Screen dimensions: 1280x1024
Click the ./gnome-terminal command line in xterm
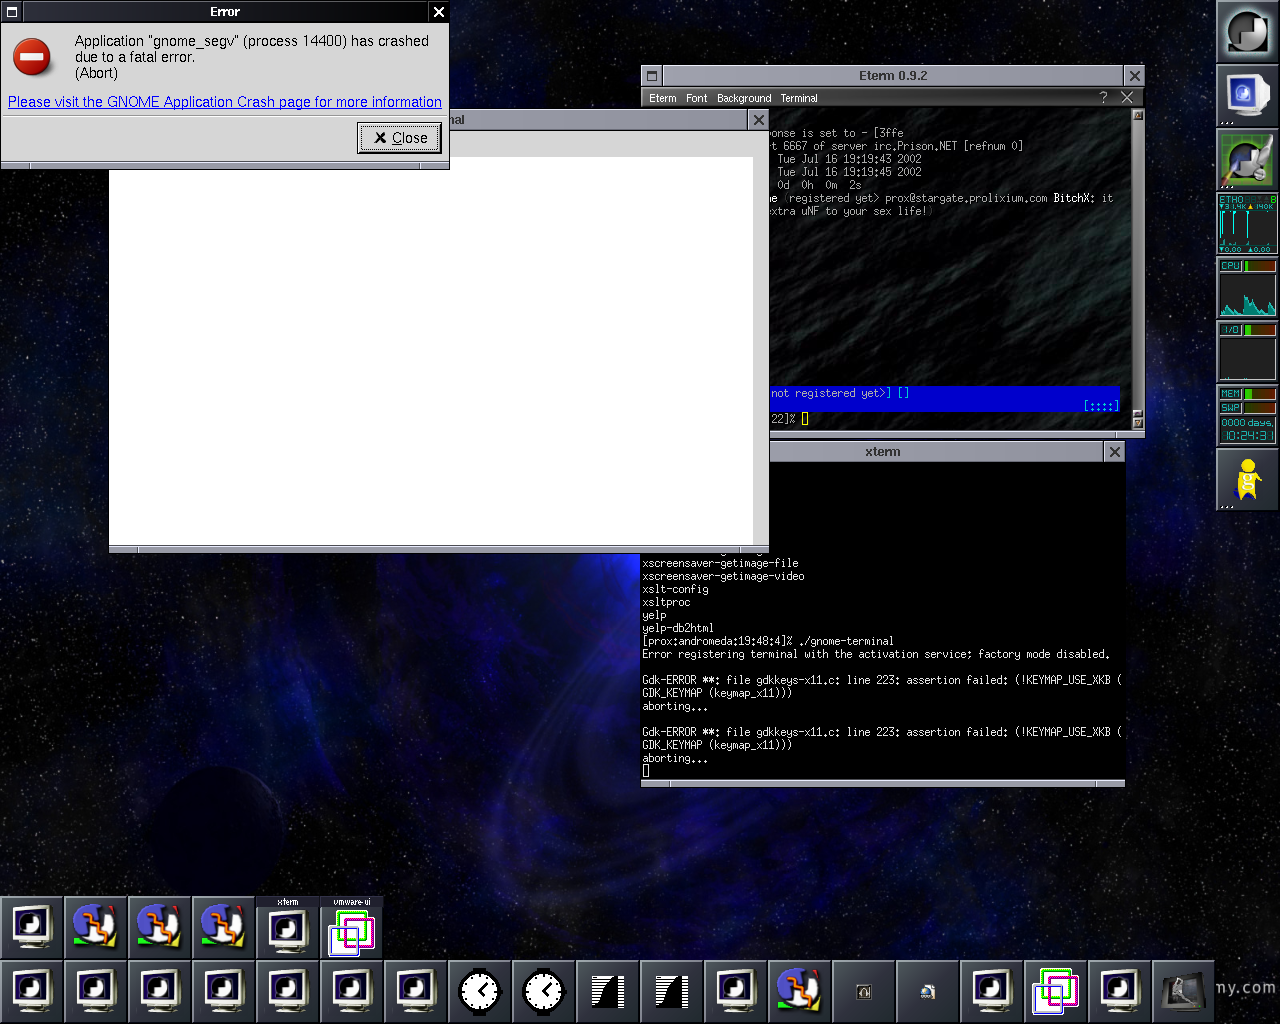(768, 641)
